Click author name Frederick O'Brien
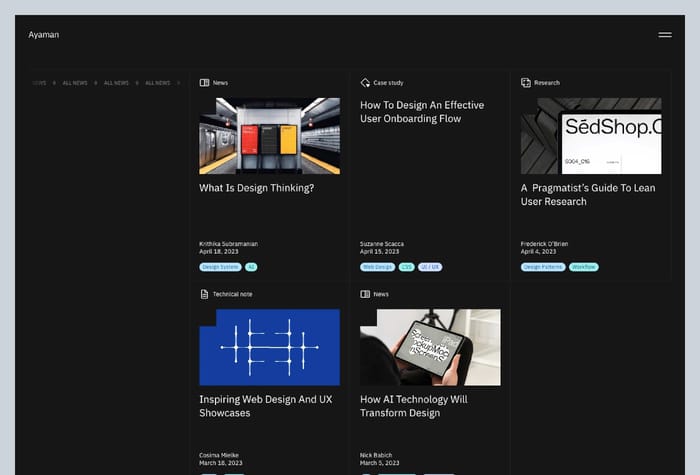The image size is (700, 475). coord(544,244)
